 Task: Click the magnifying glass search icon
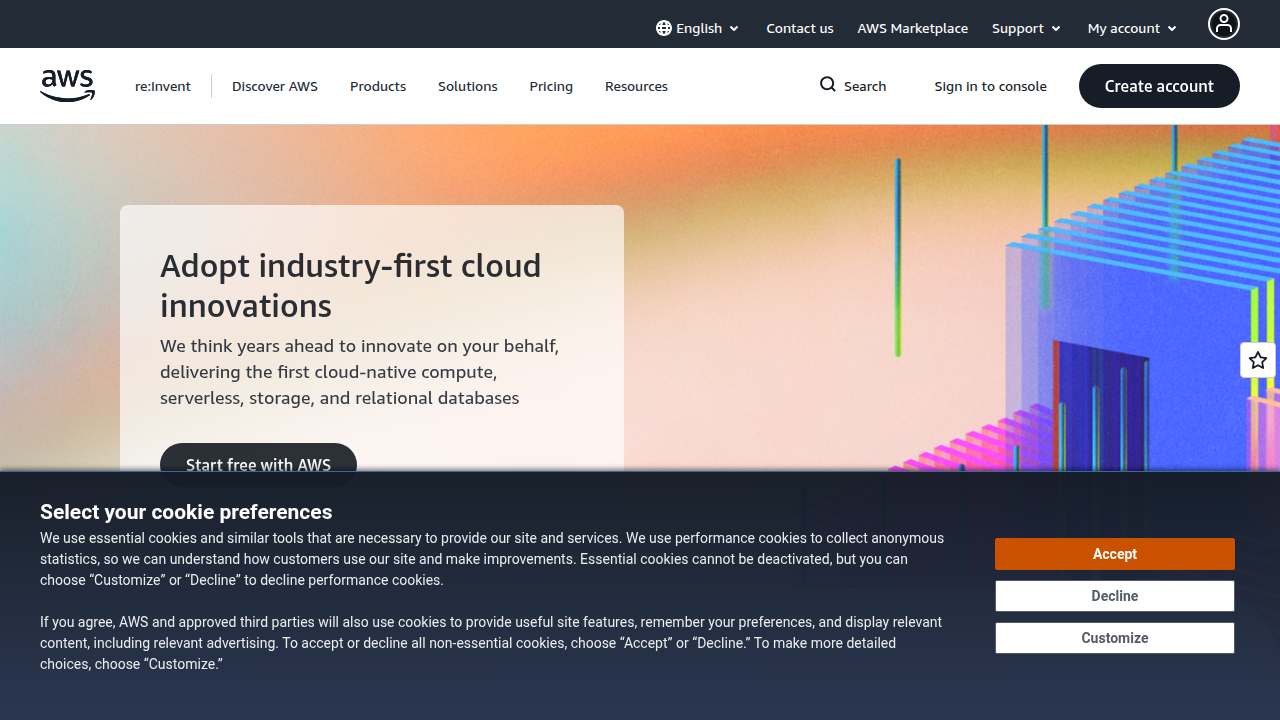point(828,85)
